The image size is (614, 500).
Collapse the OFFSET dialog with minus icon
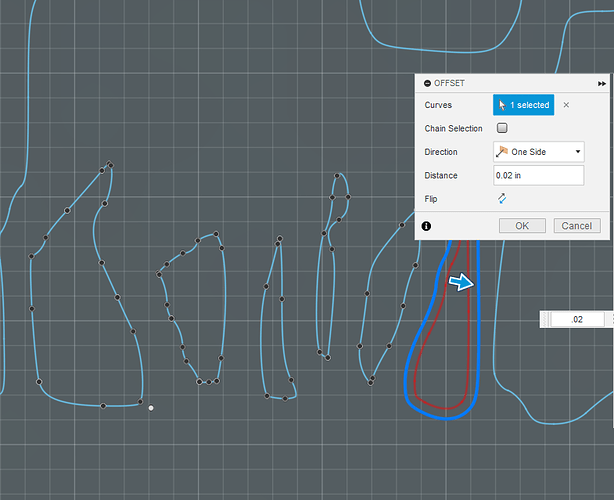[428, 83]
